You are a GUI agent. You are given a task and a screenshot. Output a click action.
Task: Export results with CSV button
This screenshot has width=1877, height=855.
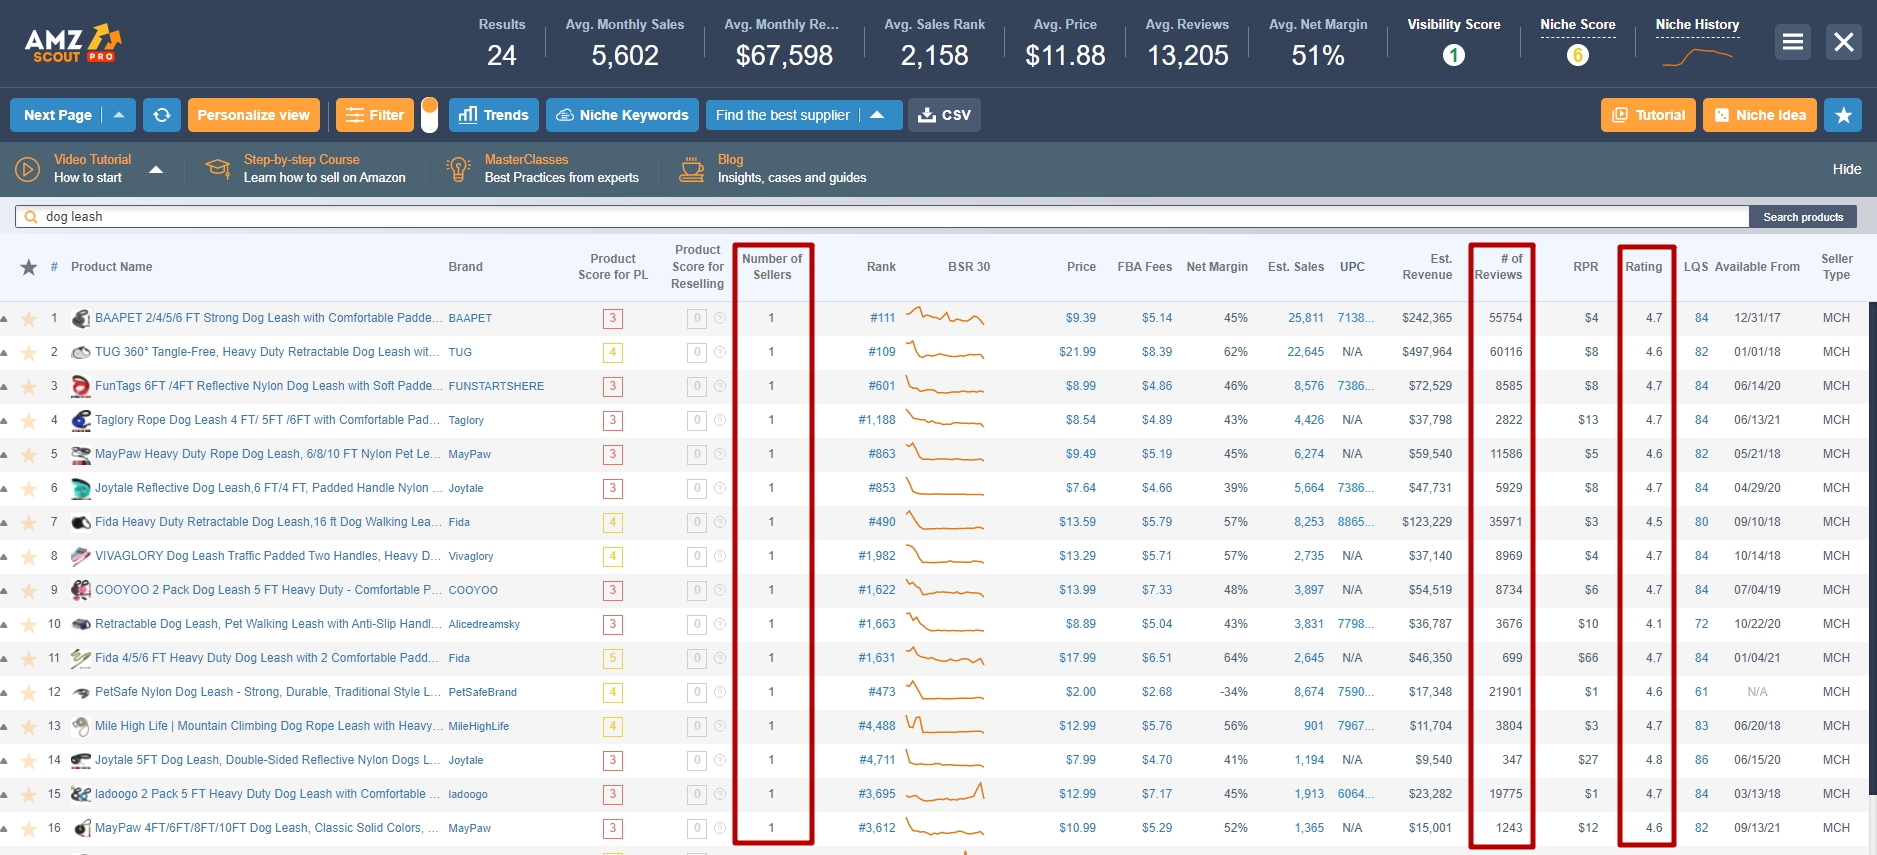tap(944, 115)
